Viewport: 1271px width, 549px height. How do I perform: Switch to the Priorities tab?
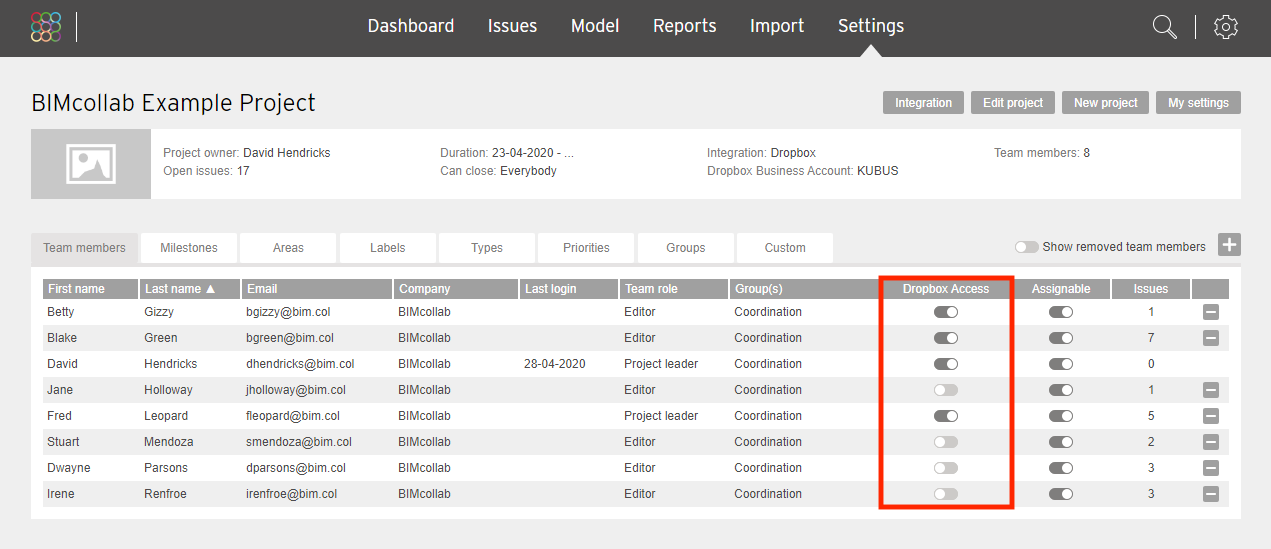coord(586,248)
